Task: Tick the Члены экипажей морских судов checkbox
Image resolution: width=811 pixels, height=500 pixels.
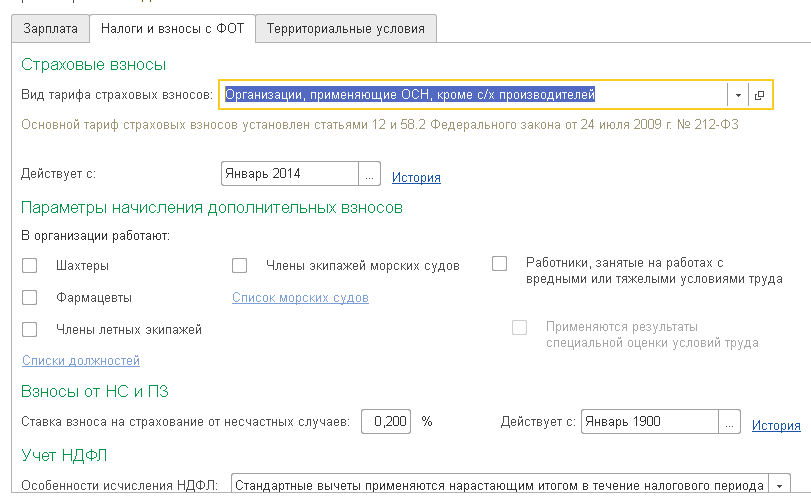Action: 240,266
